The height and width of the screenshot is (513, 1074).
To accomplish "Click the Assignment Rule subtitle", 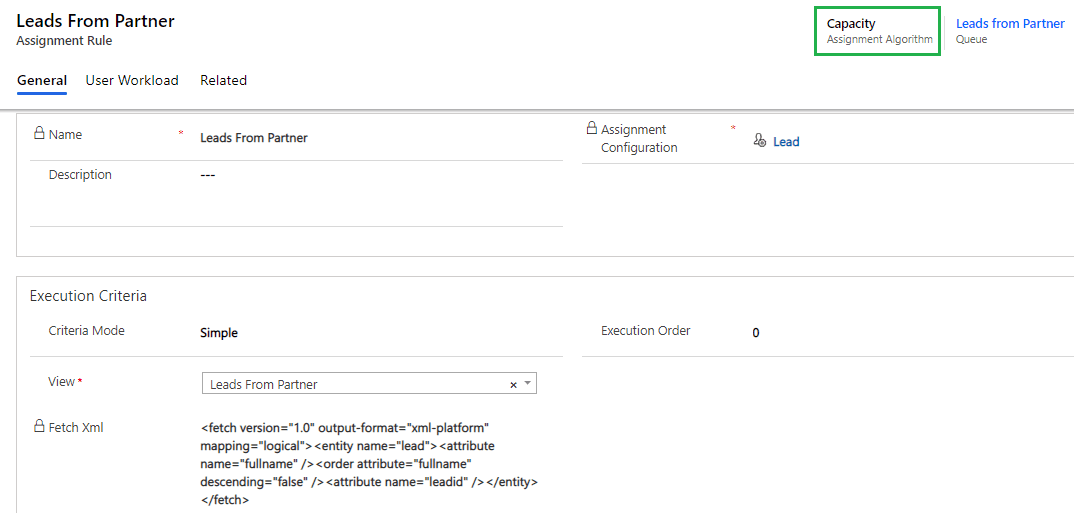I will tap(64, 40).
